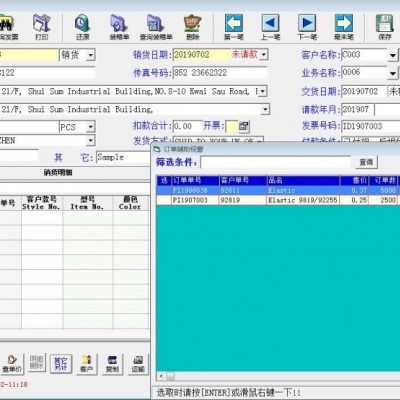The height and width of the screenshot is (400, 400).
Task: Click the 打印 (print) toolbar icon
Action: tap(42, 27)
